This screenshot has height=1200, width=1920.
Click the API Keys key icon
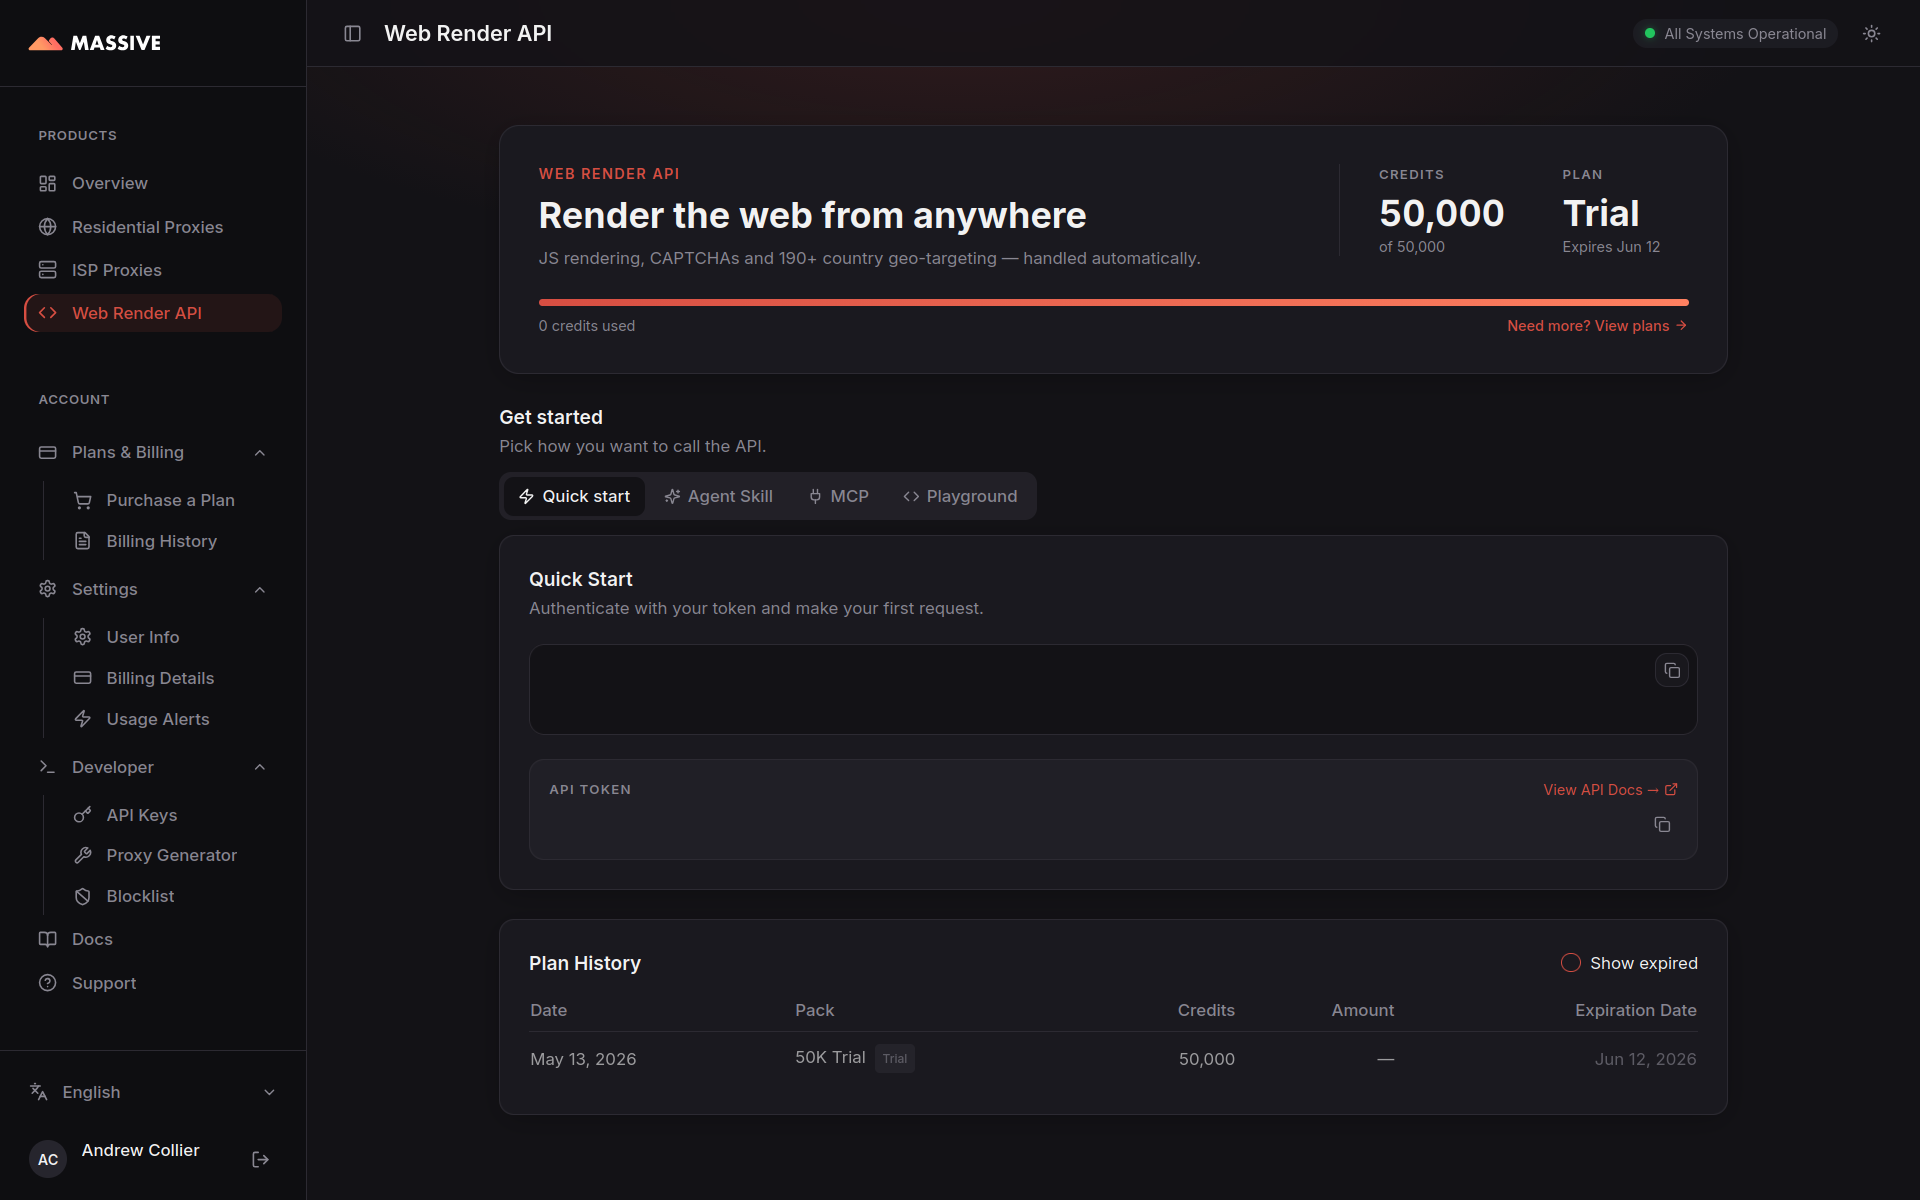pos(83,815)
